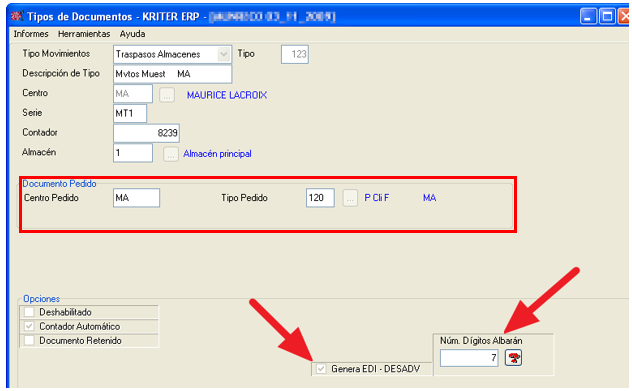This screenshot has width=632, height=391.
Task: Open the Informes menu
Action: coord(31,34)
